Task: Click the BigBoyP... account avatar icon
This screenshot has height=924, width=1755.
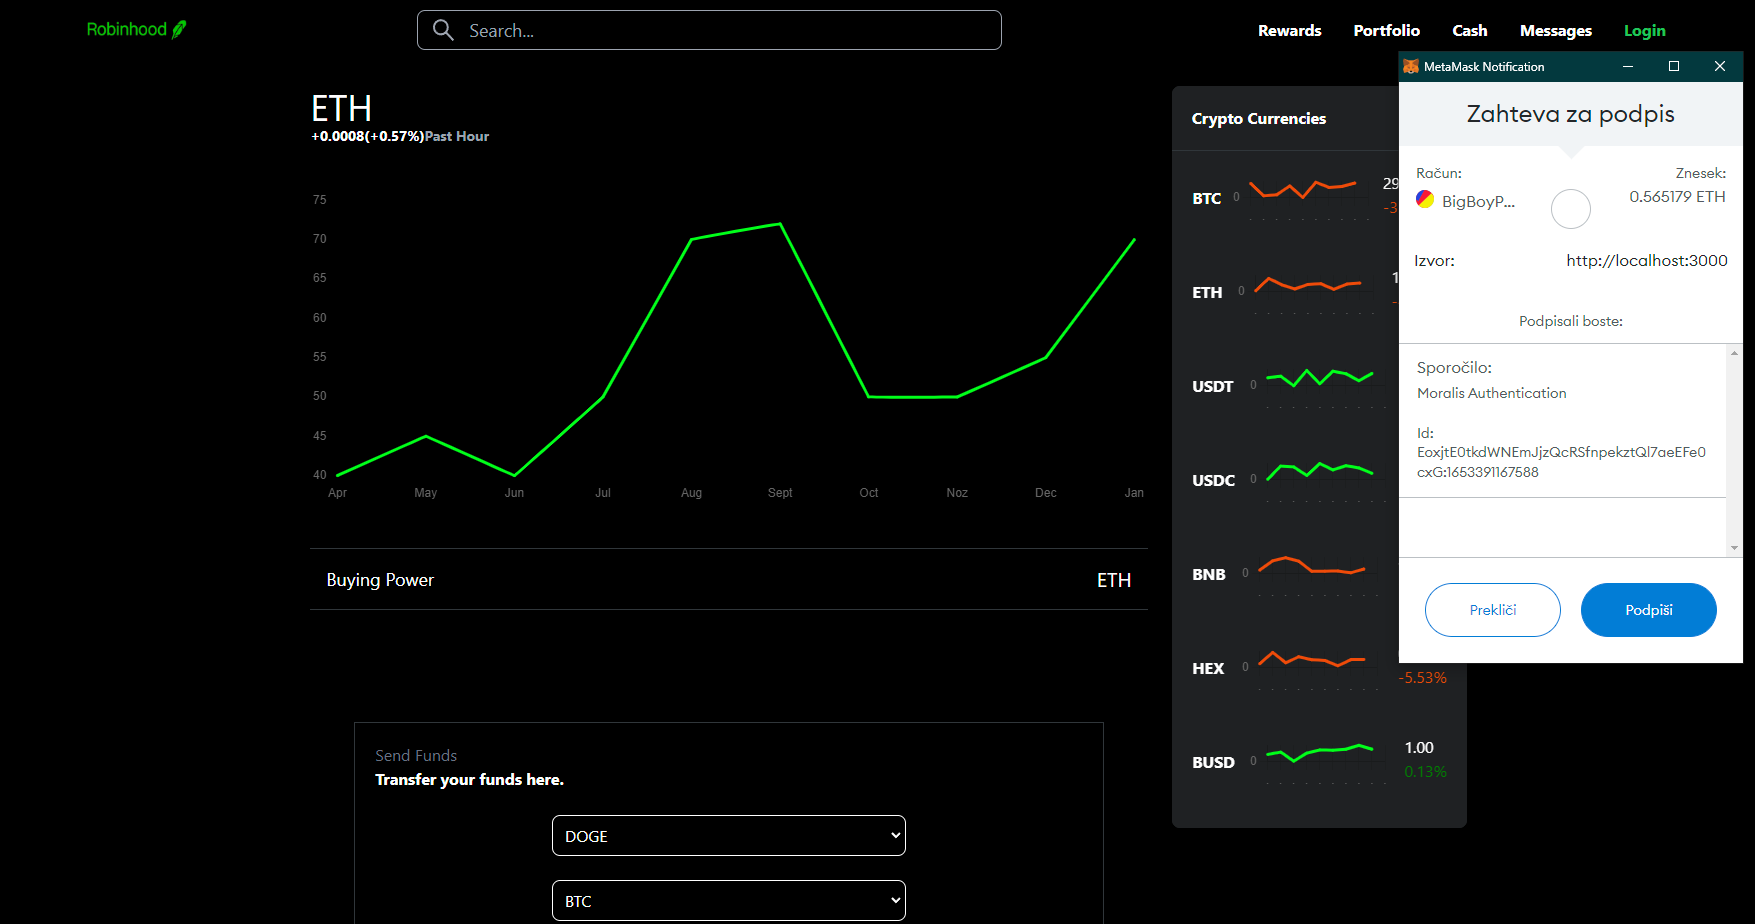Action: coord(1425,199)
